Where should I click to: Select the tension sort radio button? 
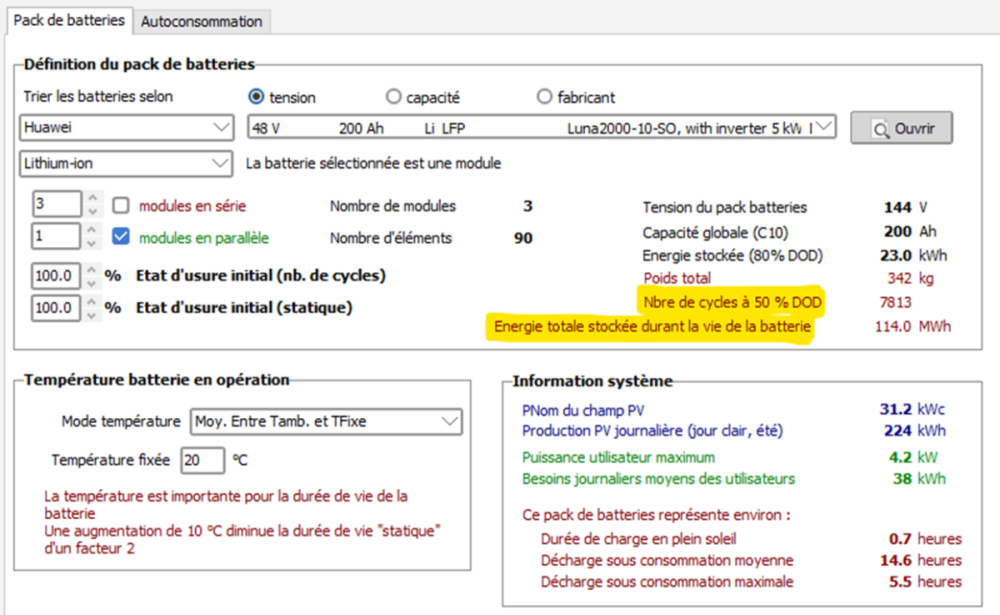click(x=256, y=97)
